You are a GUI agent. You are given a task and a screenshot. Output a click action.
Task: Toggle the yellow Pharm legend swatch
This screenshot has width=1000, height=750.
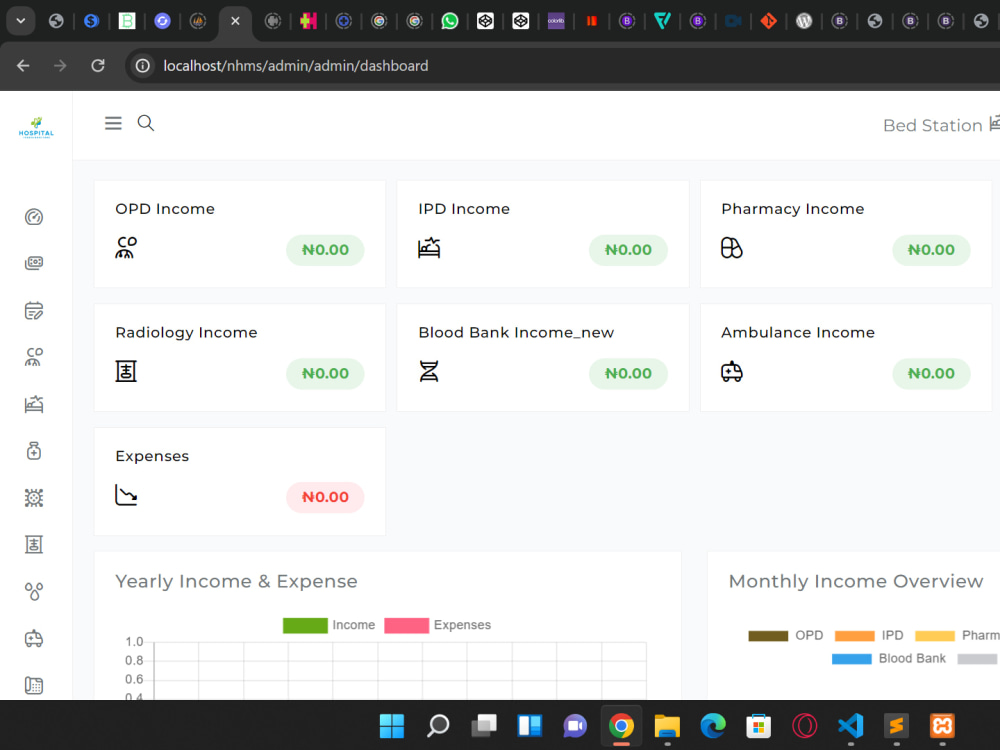coord(934,636)
